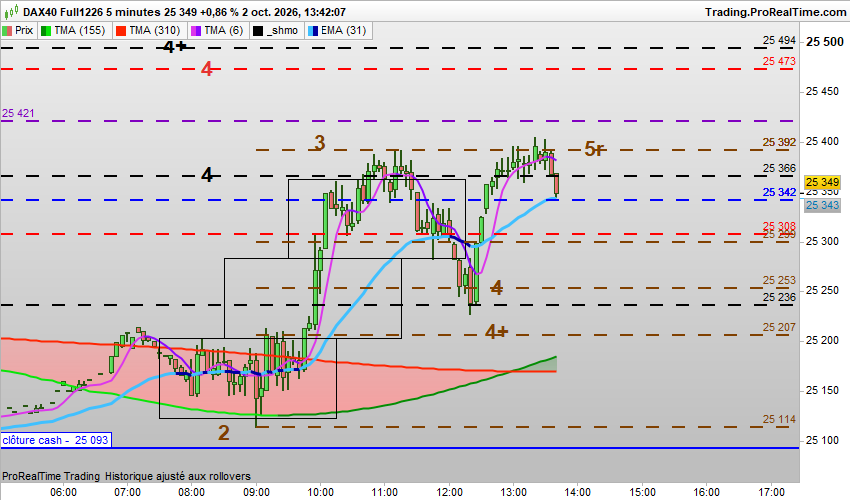Screen dimensions: 850x500
Task: Click the 25 494 level label
Action: pos(779,40)
